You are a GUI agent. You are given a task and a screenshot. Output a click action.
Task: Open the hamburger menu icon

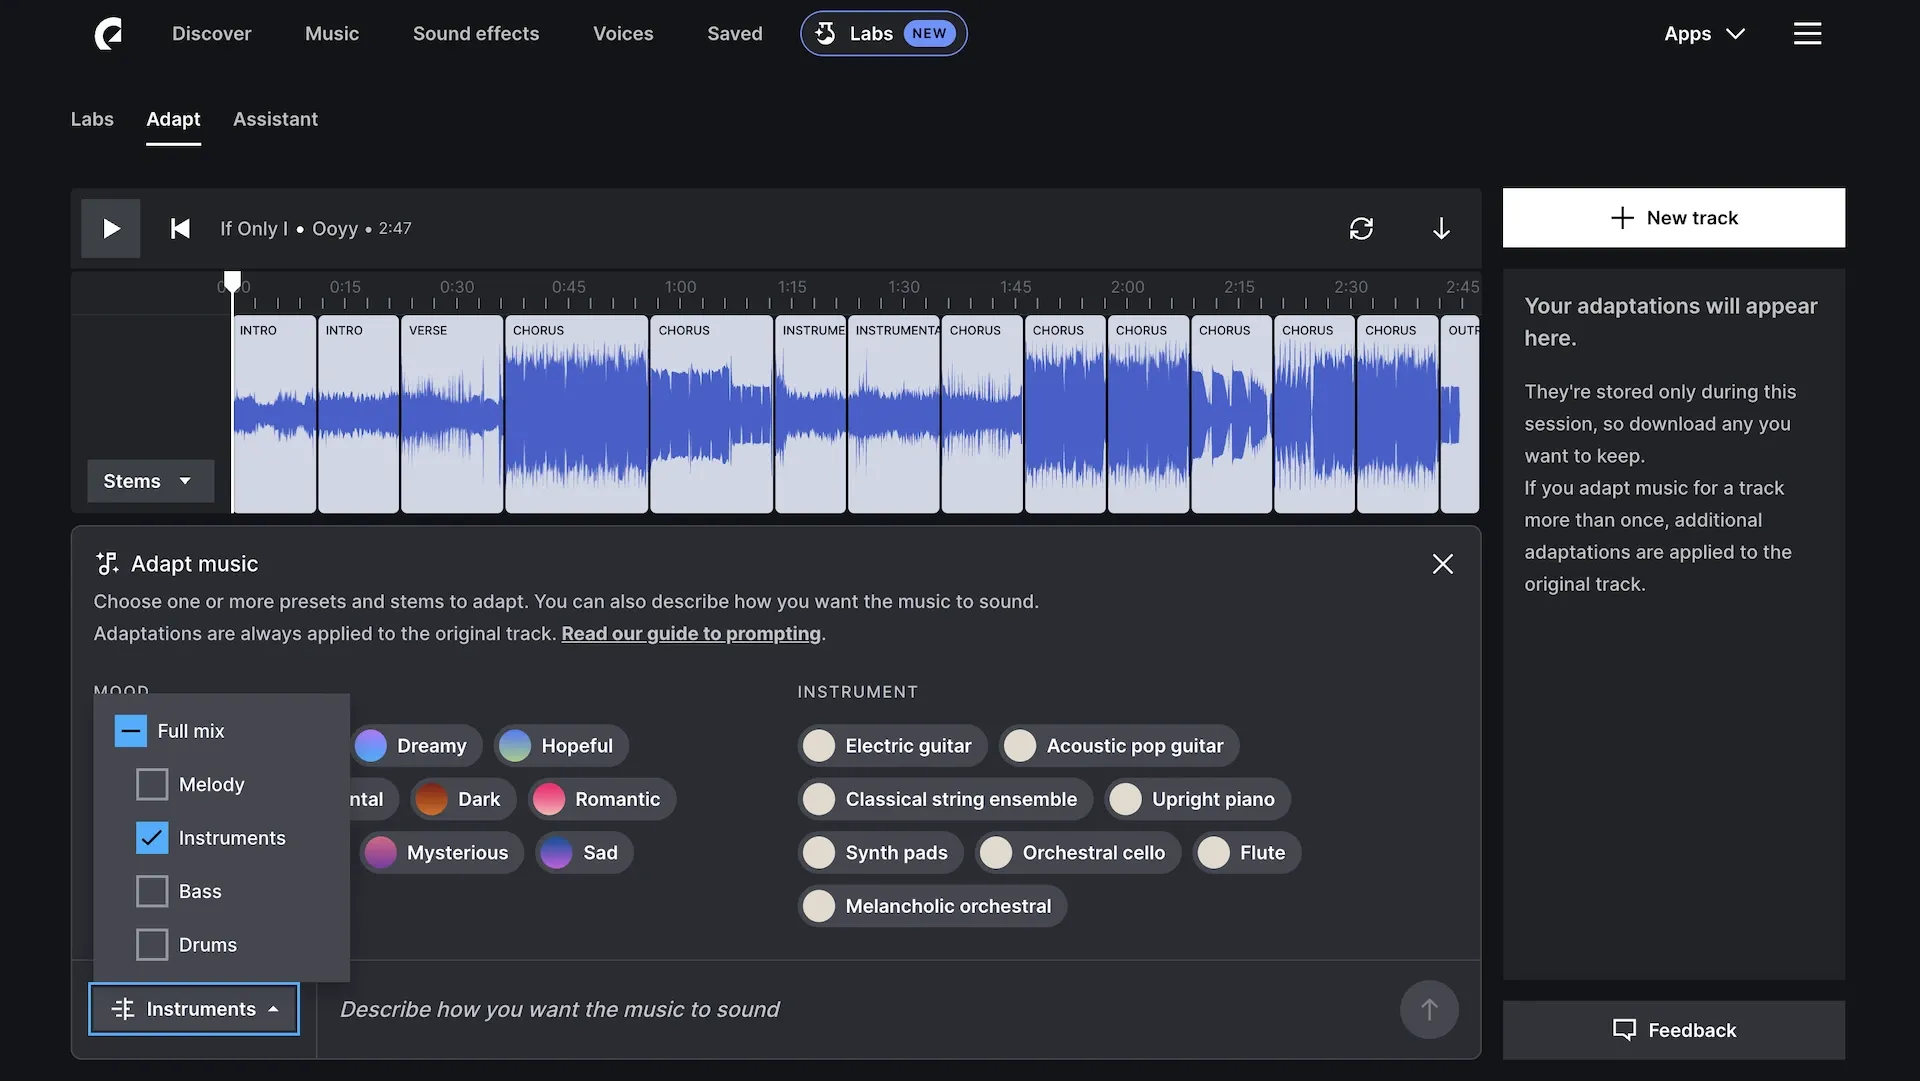(1807, 34)
